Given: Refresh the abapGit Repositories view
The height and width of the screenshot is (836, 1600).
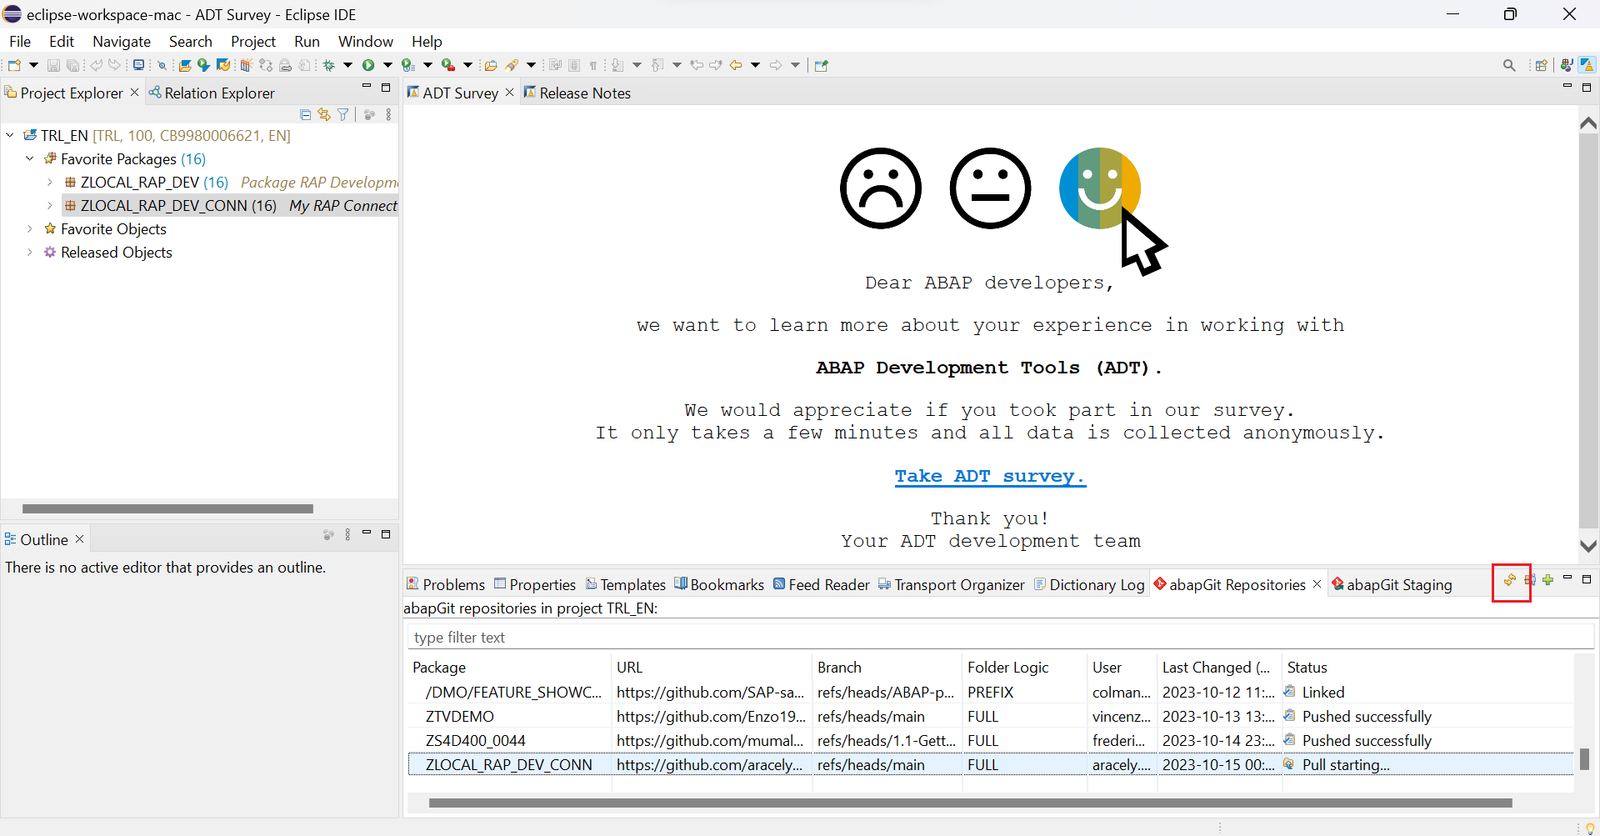Looking at the screenshot, I should 1510,580.
